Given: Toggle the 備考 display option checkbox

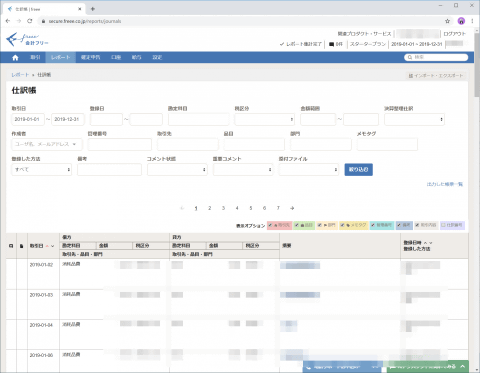Looking at the screenshot, I should click(399, 225).
